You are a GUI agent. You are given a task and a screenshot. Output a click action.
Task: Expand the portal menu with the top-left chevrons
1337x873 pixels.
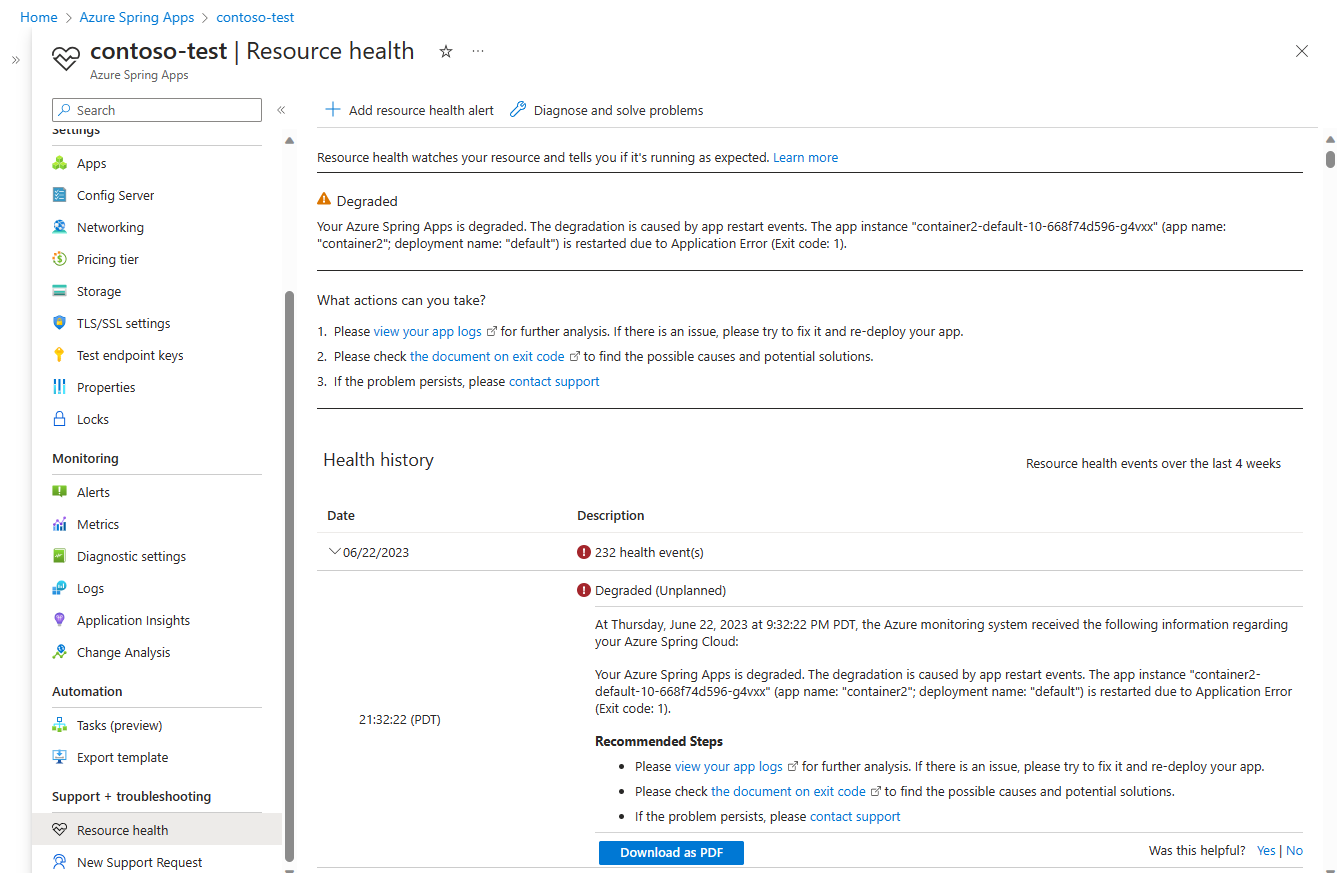point(15,60)
